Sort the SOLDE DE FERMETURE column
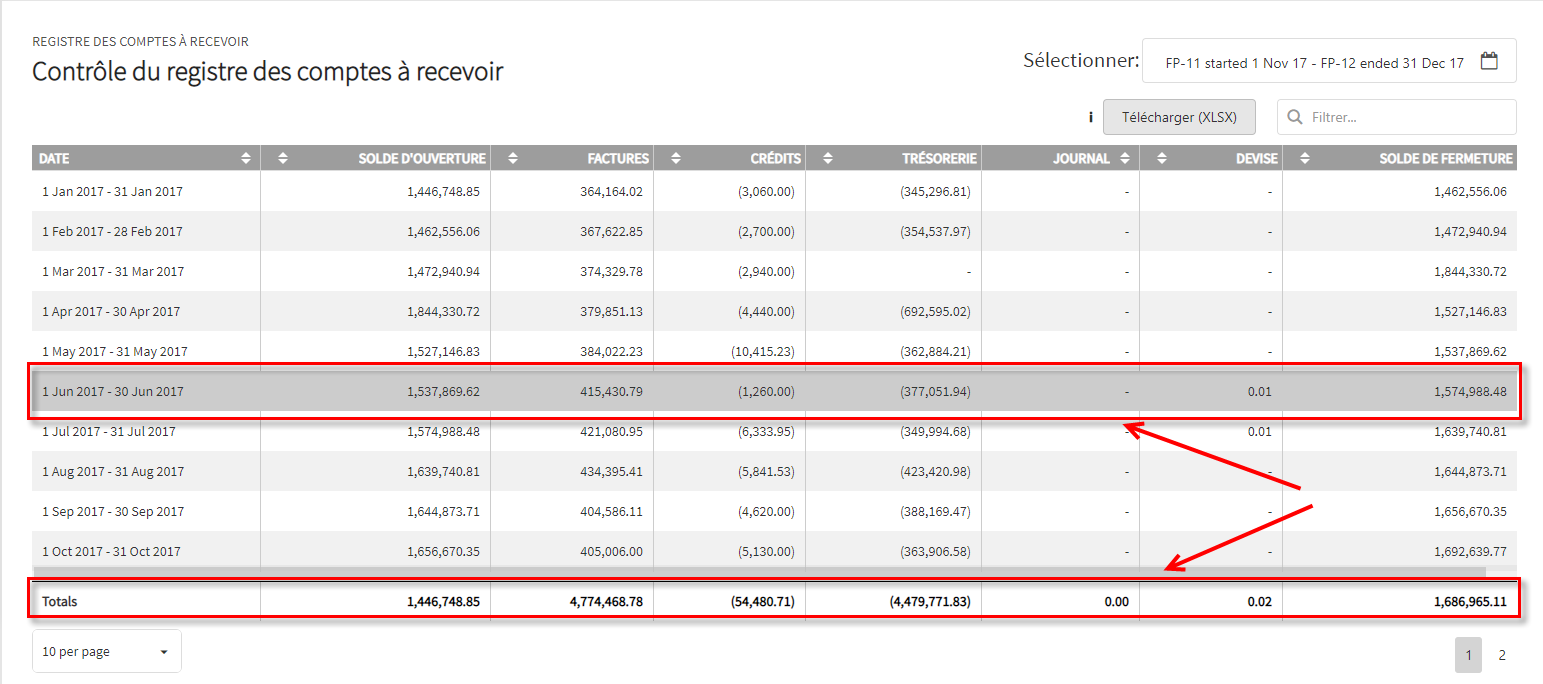The width and height of the screenshot is (1543, 684). (x=1305, y=158)
